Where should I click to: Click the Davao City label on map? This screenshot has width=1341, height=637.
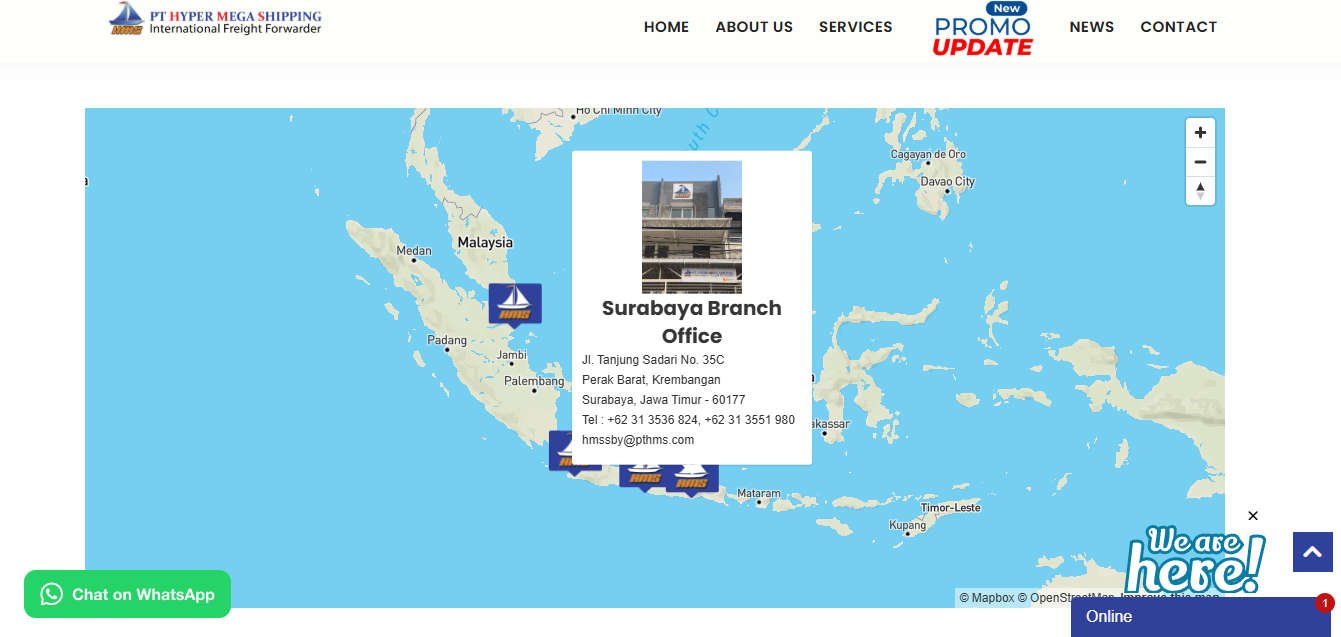pos(947,182)
